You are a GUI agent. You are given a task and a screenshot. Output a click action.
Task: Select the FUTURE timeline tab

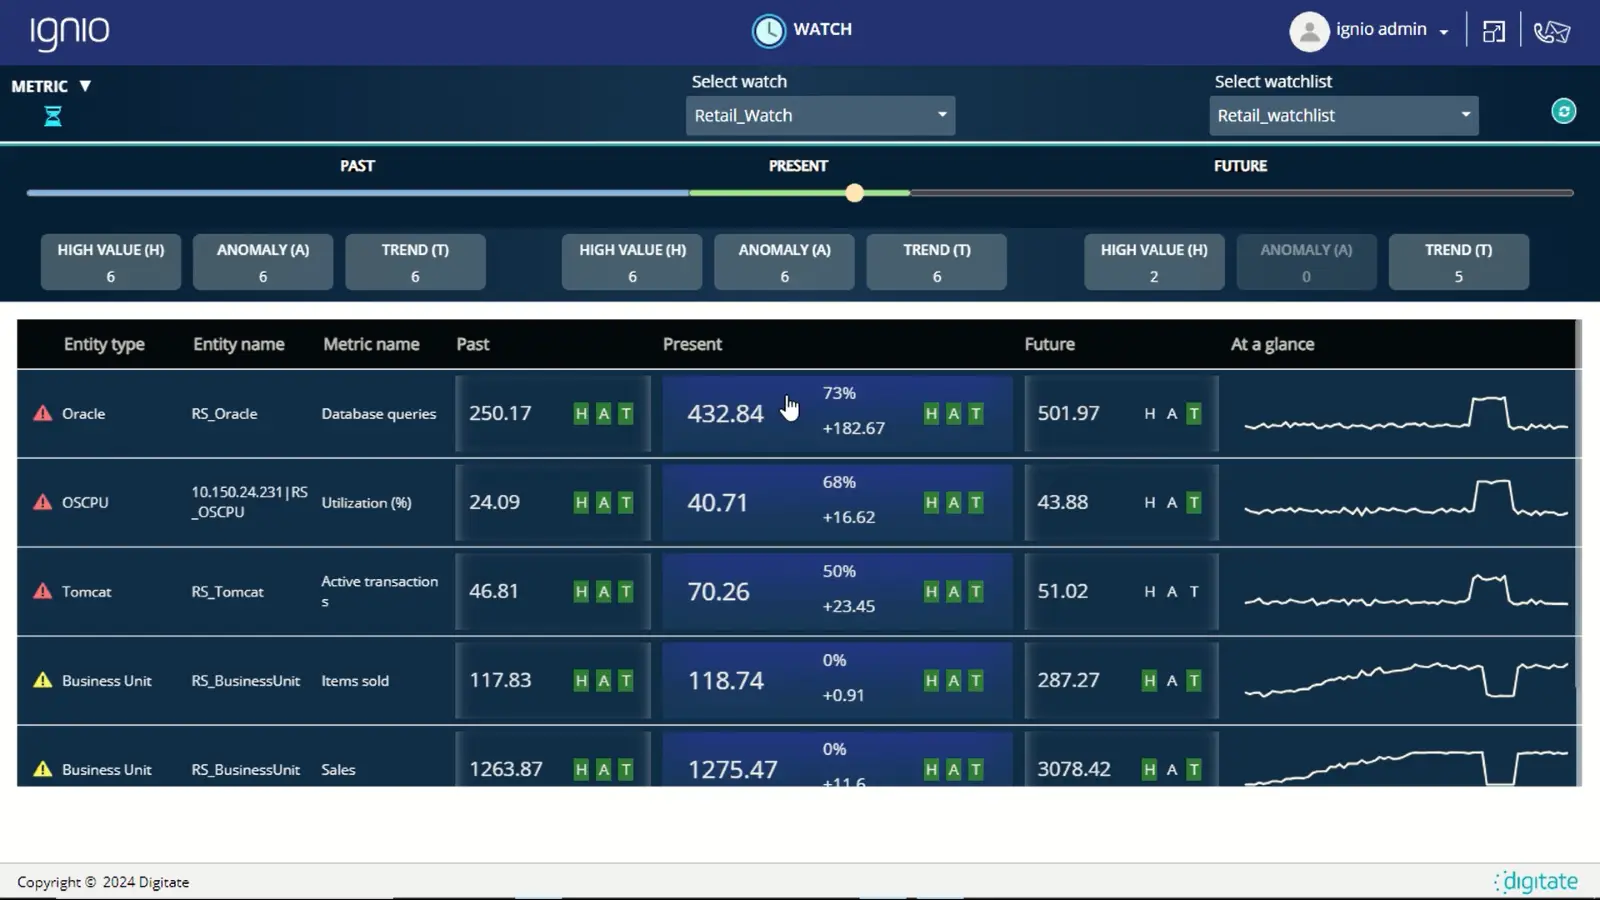[1240, 166]
